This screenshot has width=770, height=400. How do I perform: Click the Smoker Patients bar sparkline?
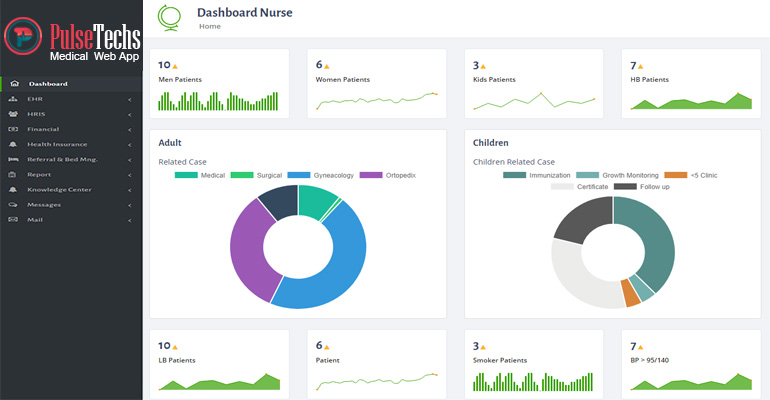click(x=533, y=382)
